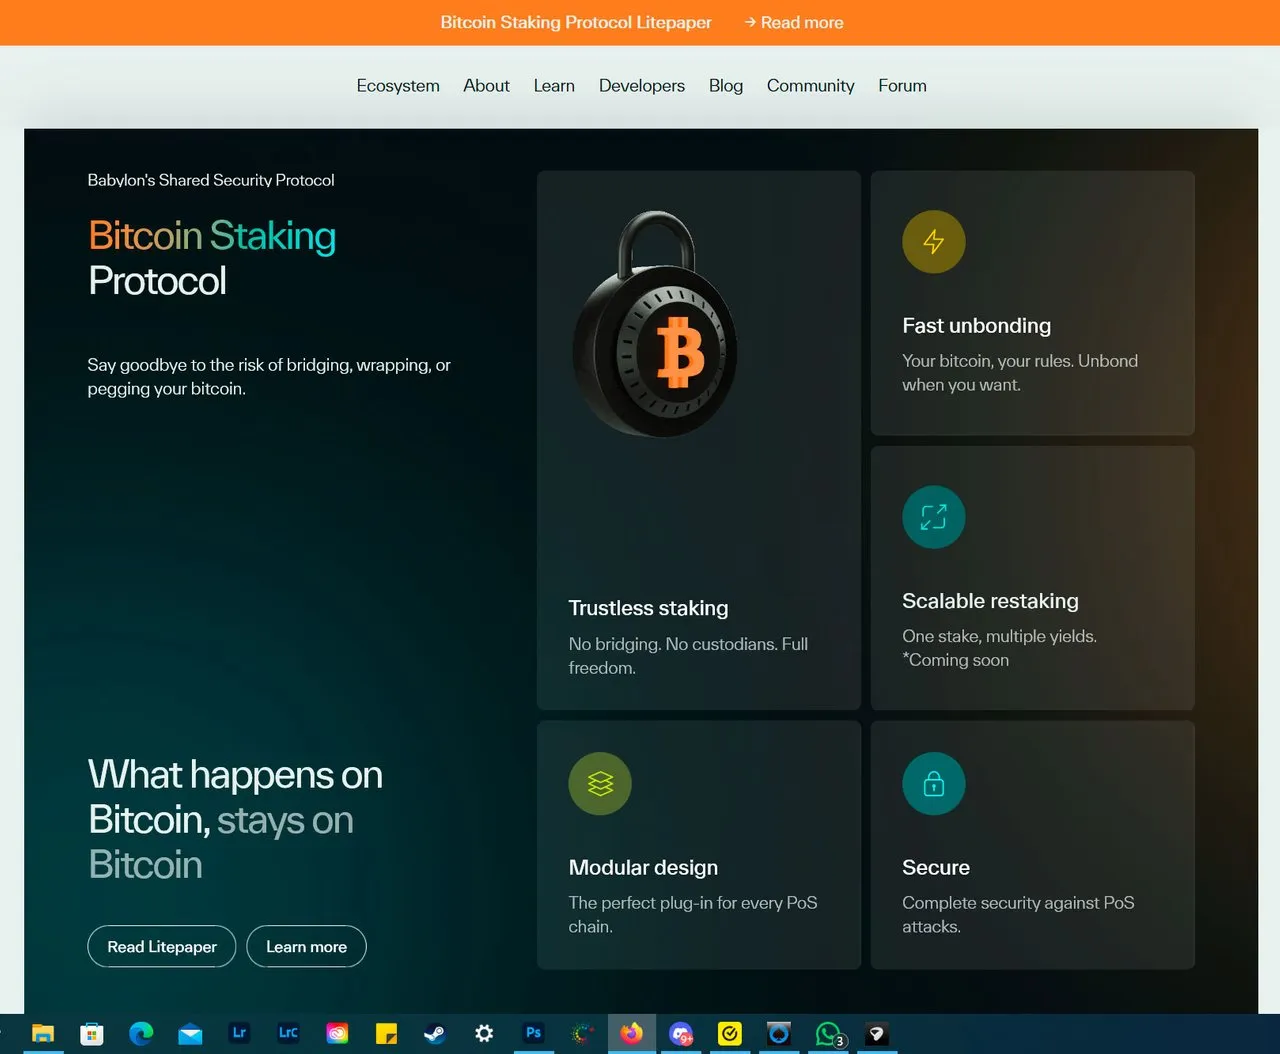Open the Mail app in taskbar
The image size is (1280, 1054).
point(190,1034)
